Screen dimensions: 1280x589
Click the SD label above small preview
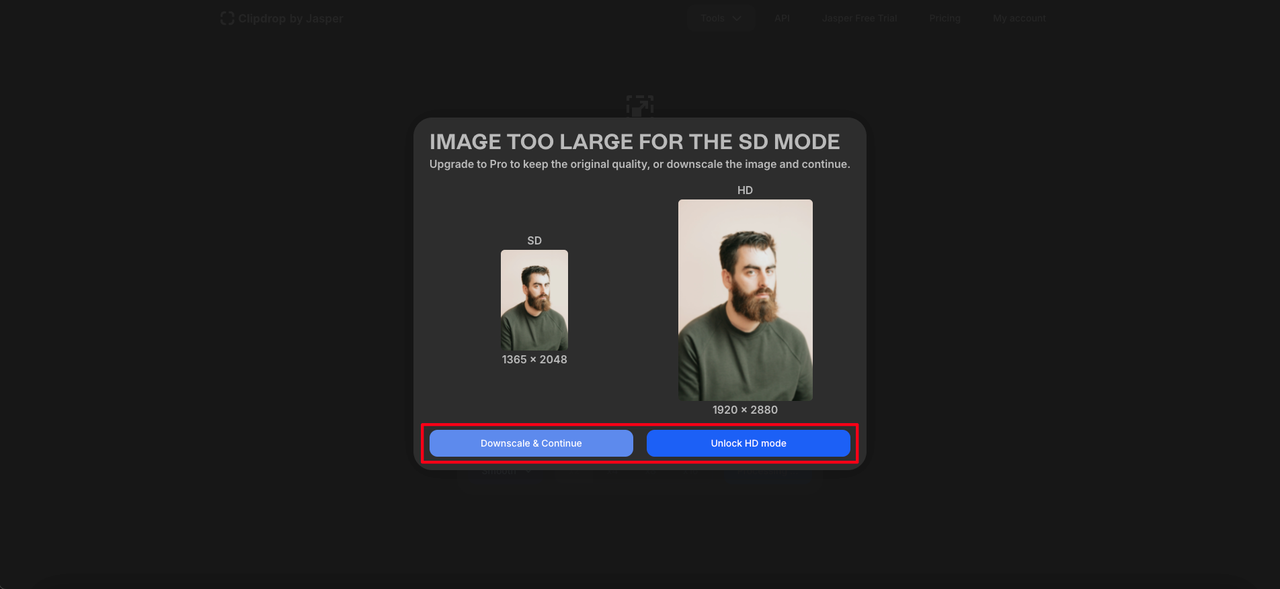pos(534,241)
